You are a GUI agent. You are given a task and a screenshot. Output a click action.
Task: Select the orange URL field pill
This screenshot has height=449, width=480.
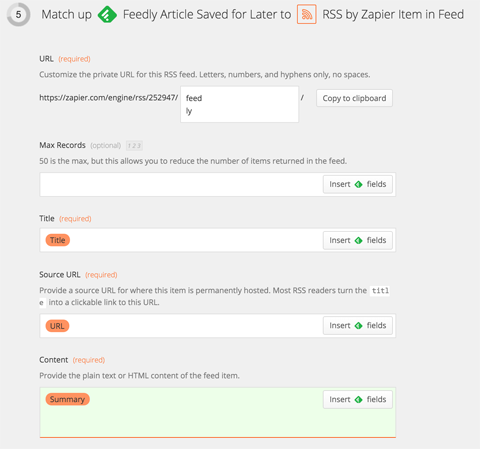click(57, 326)
